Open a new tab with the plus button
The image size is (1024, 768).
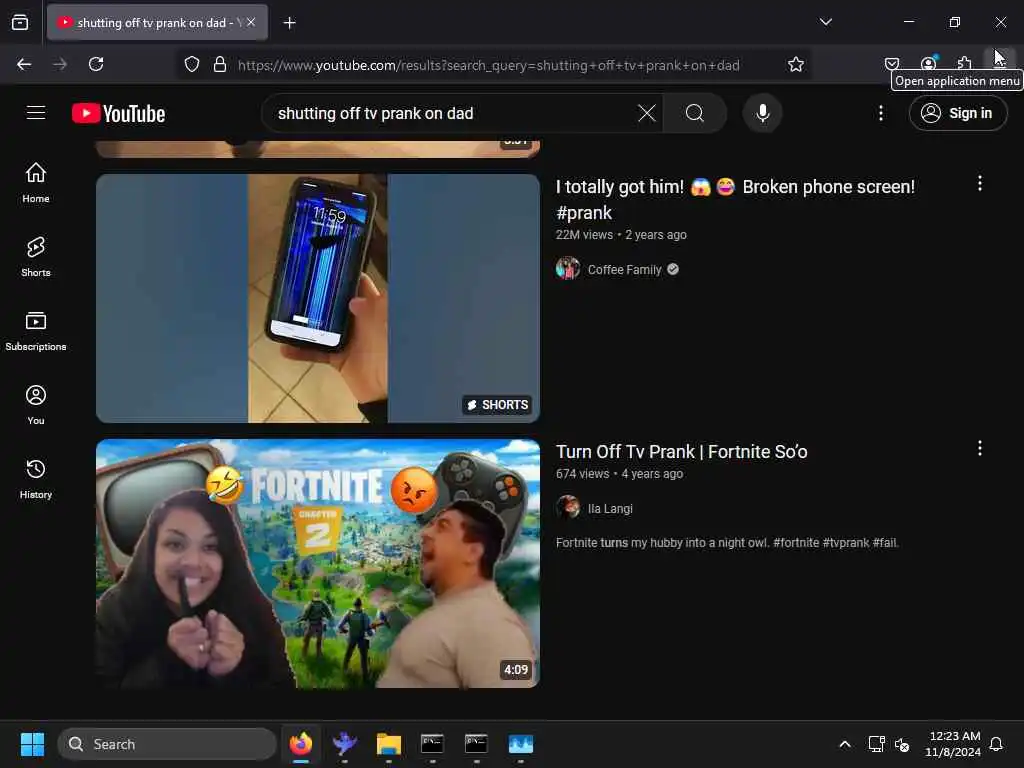[289, 22]
